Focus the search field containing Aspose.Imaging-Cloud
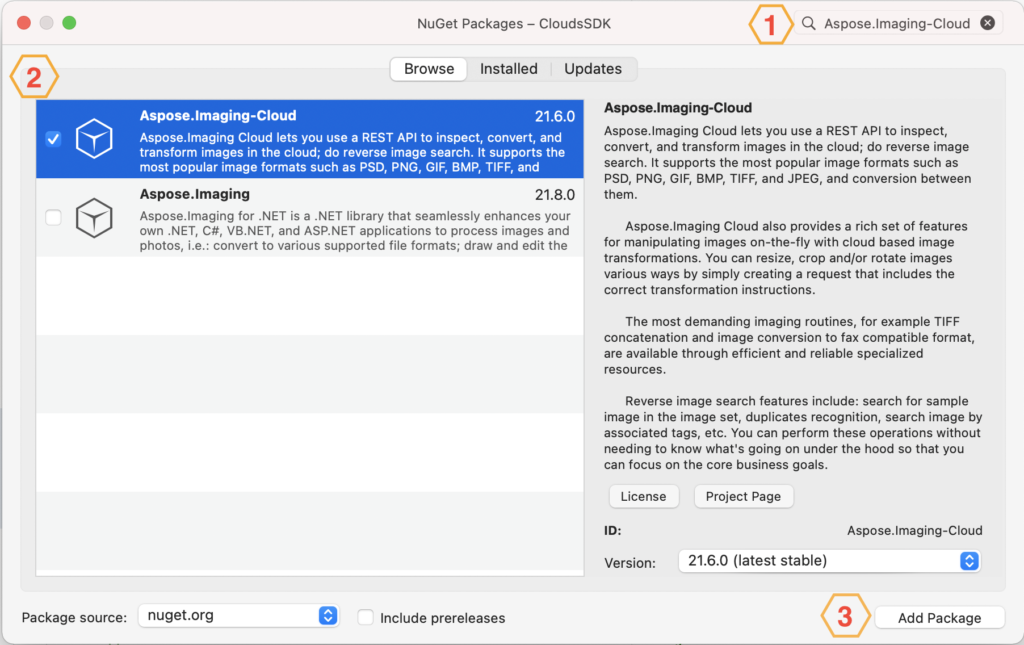 pos(897,24)
